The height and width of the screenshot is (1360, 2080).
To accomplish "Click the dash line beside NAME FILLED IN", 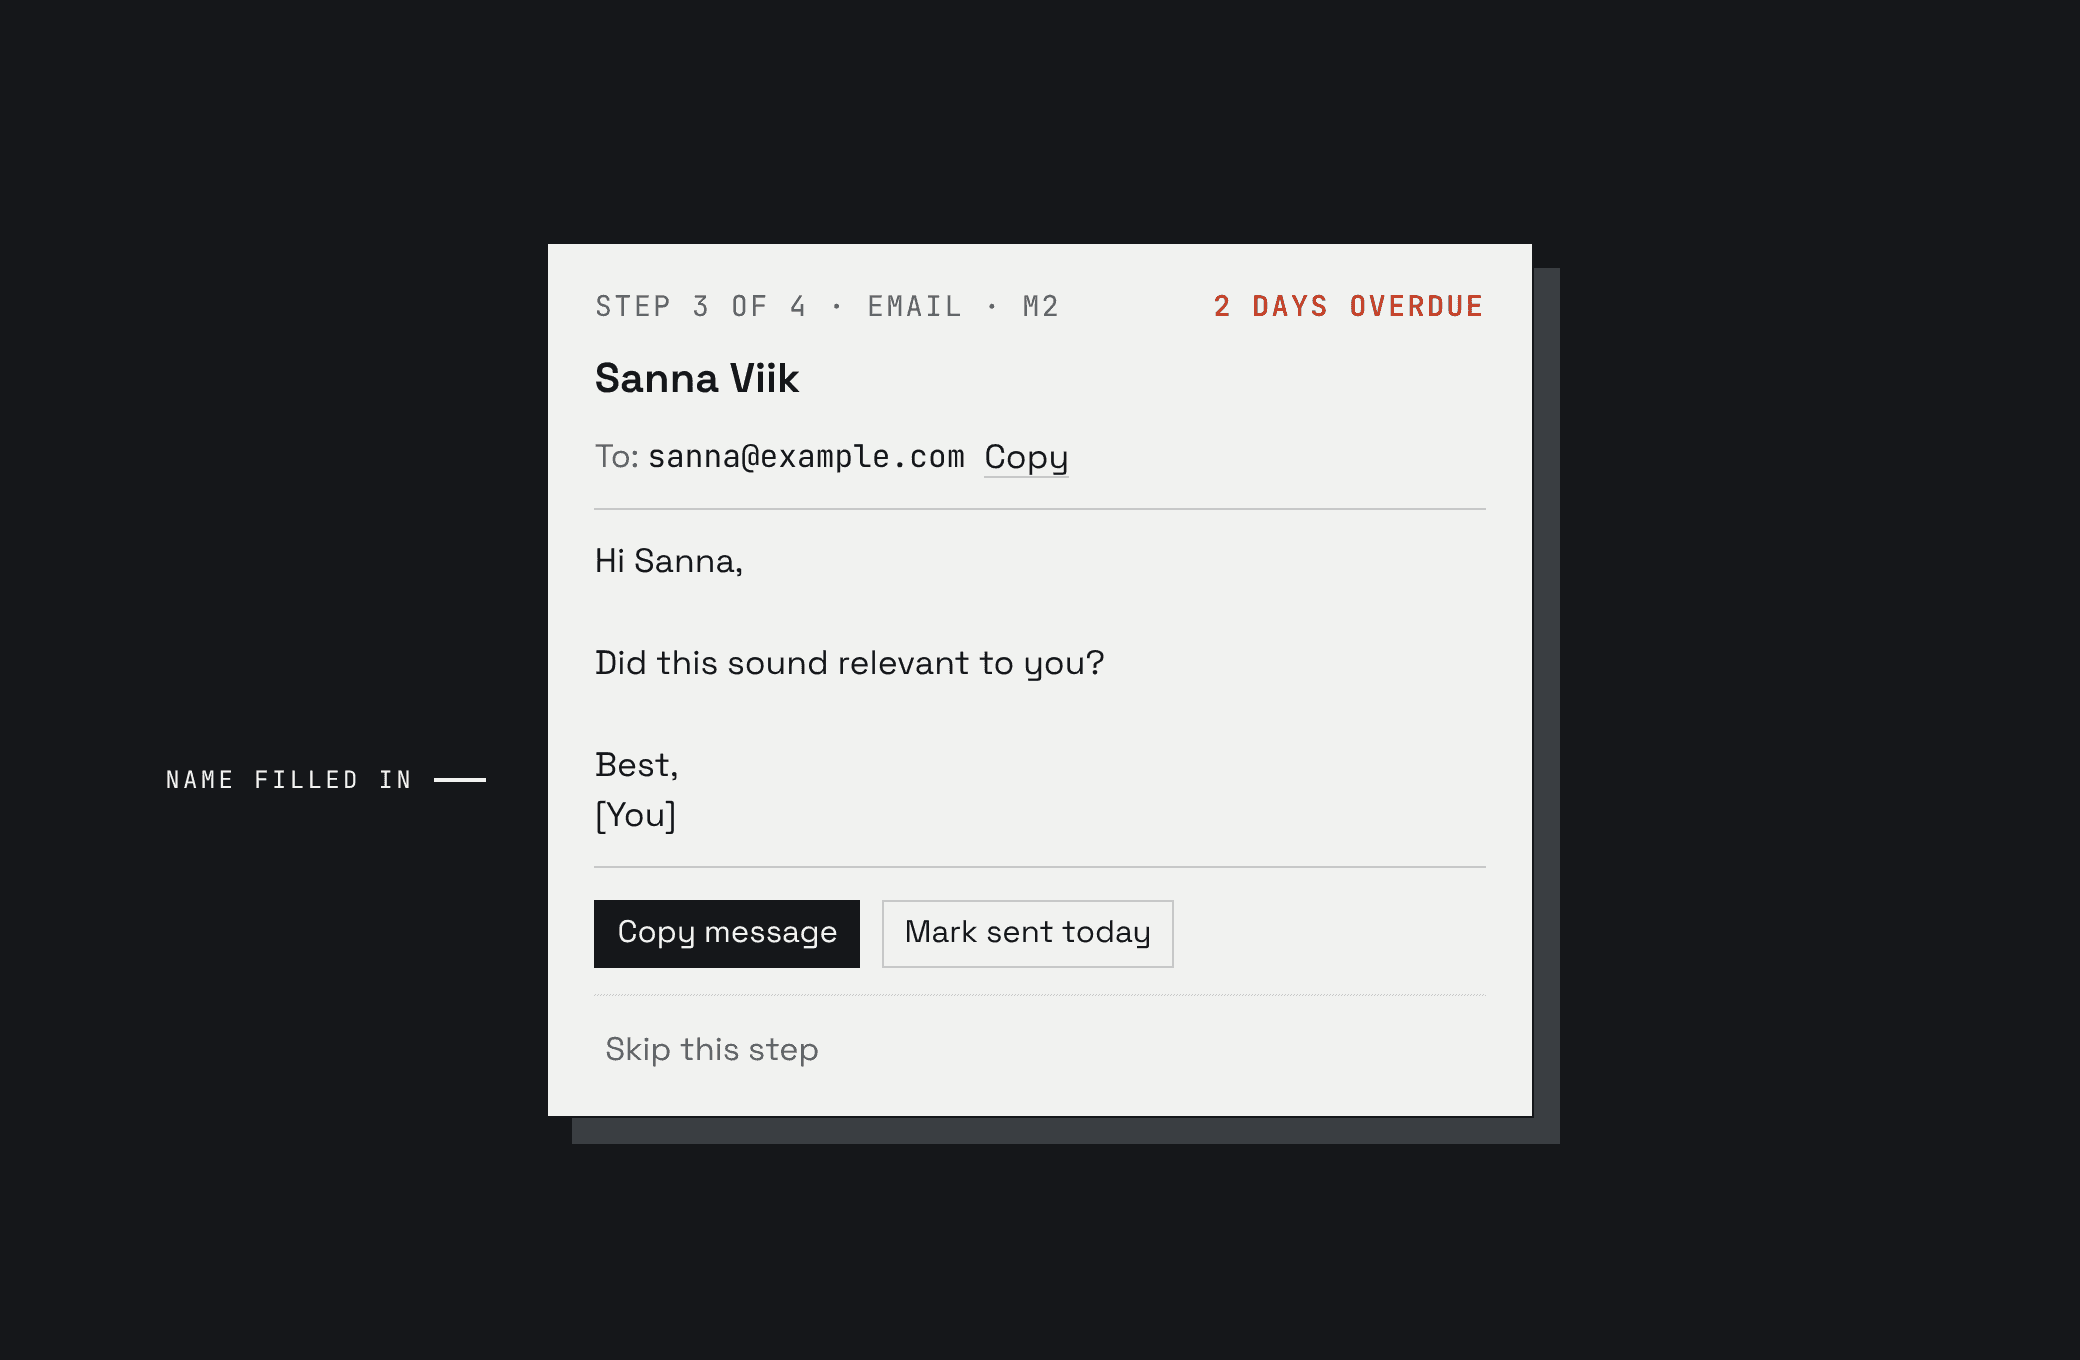I will click(460, 780).
